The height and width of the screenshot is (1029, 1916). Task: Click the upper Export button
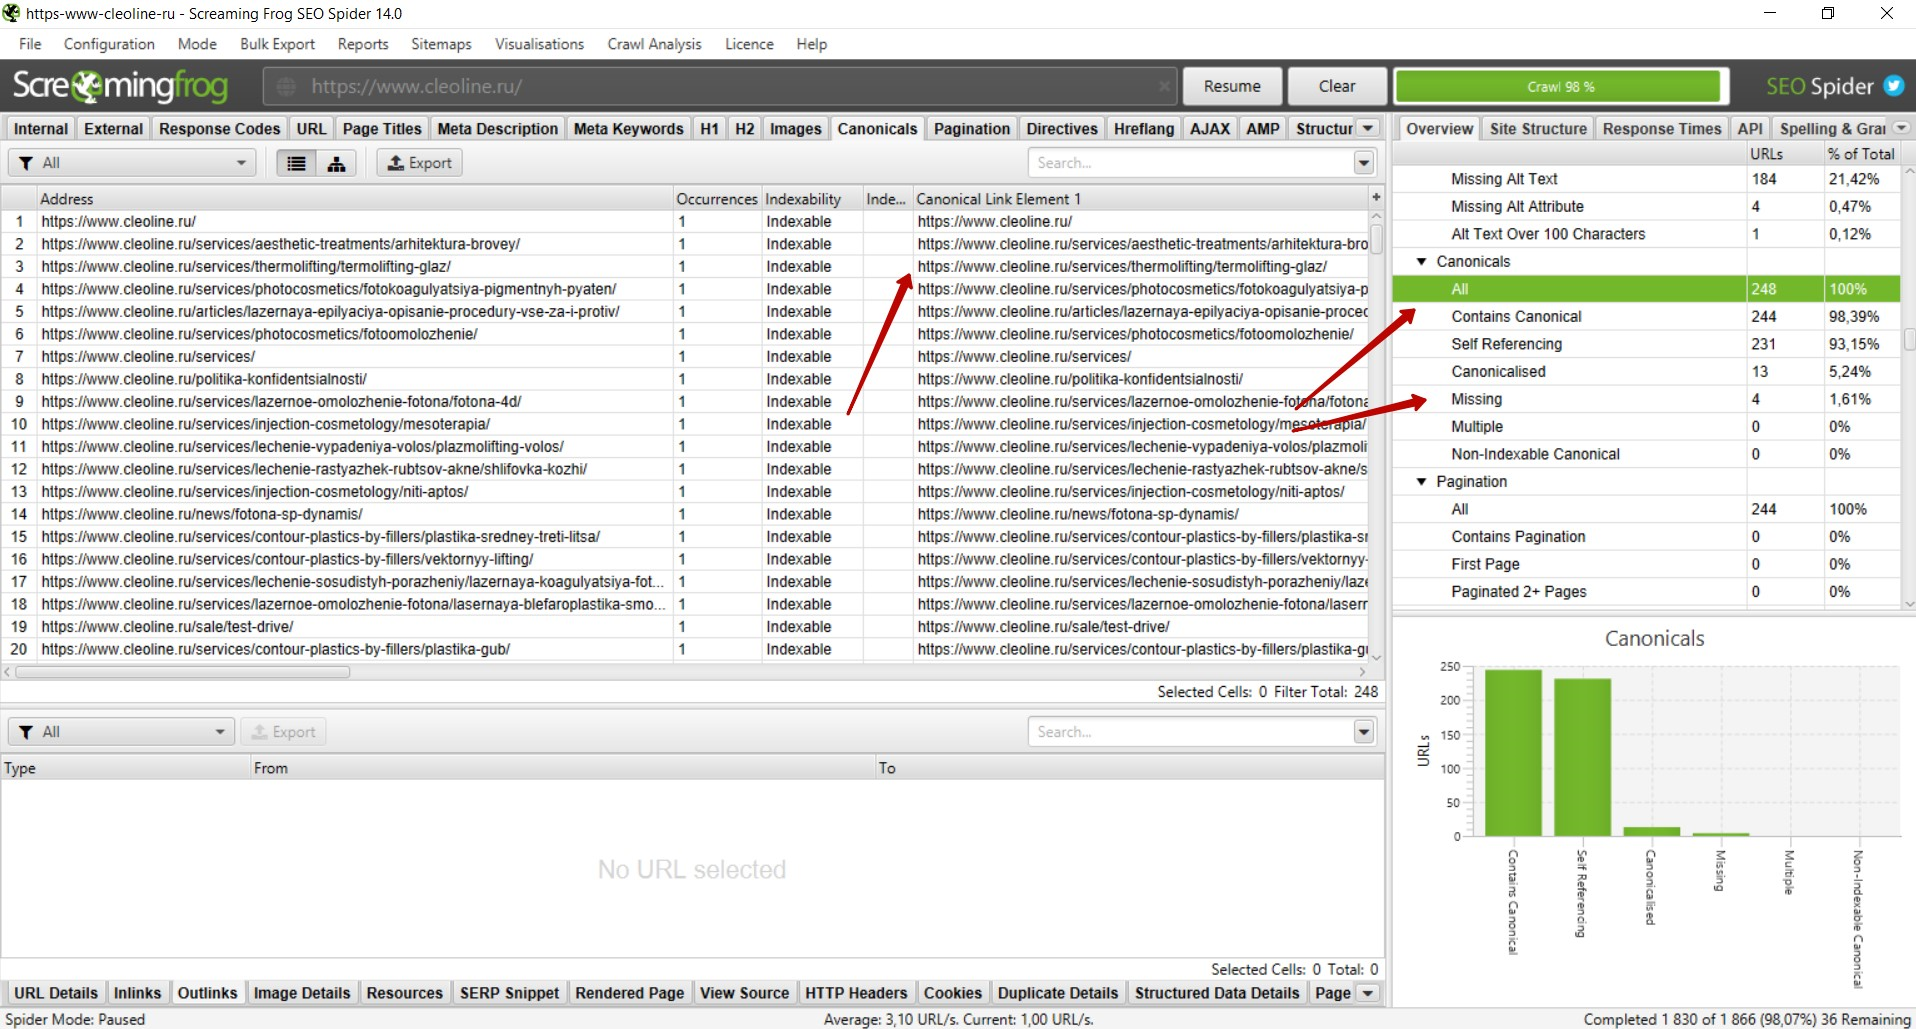(x=419, y=163)
